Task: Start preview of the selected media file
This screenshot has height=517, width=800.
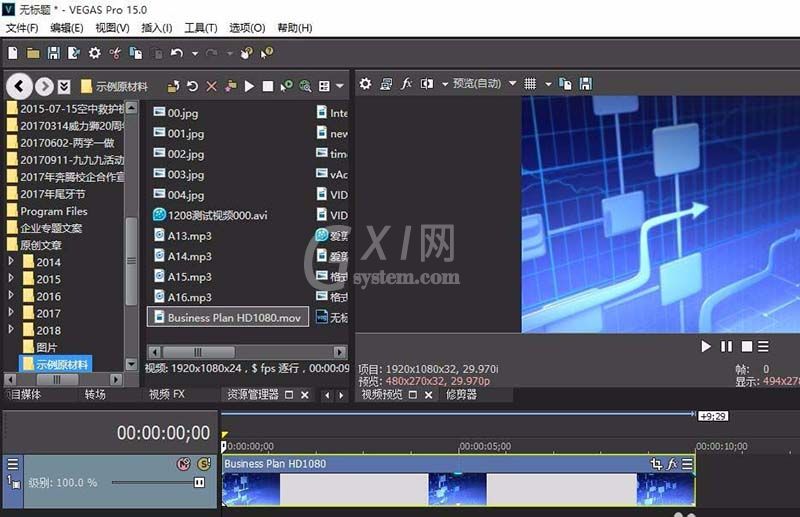Action: tap(249, 86)
